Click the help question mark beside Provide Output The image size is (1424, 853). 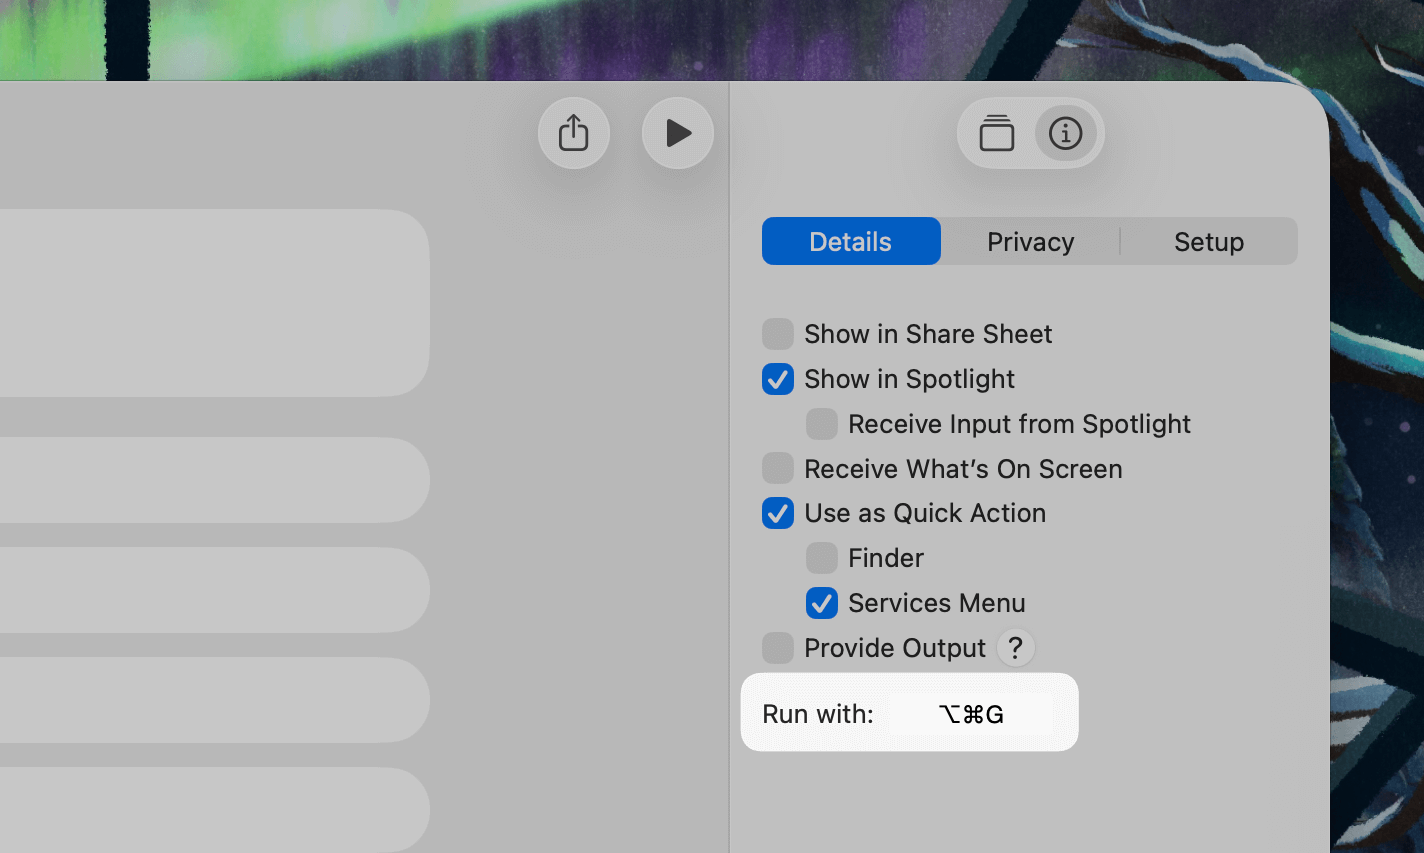1015,648
